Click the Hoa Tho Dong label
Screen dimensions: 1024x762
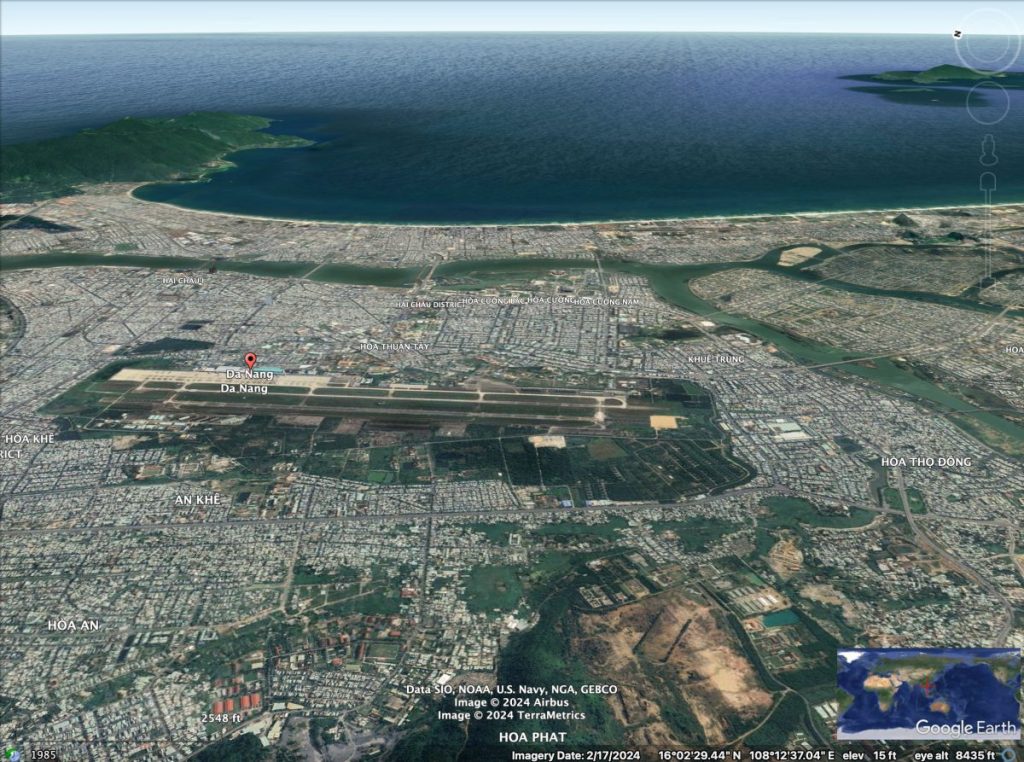click(925, 461)
